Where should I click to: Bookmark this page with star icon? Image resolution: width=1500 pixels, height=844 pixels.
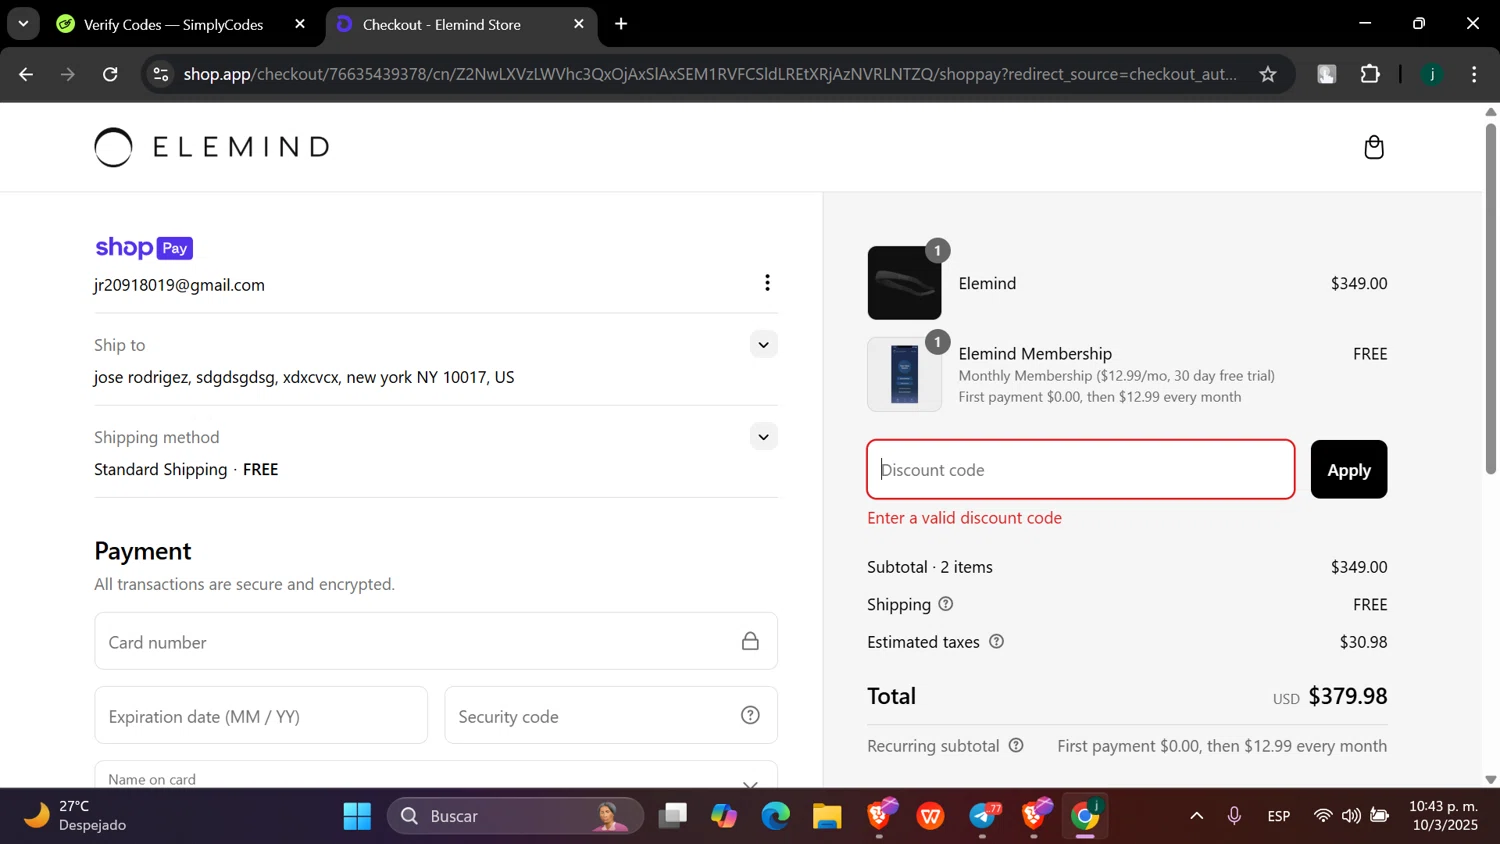click(x=1268, y=74)
